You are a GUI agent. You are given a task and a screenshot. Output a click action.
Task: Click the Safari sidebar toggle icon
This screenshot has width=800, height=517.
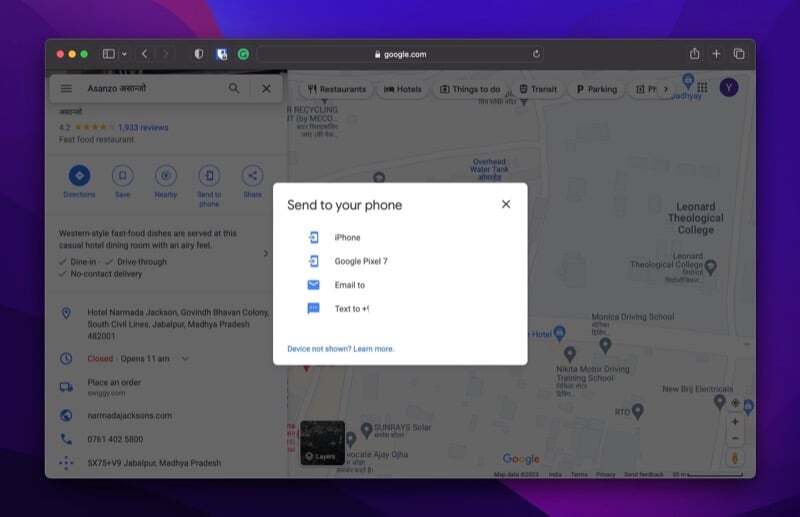(109, 54)
